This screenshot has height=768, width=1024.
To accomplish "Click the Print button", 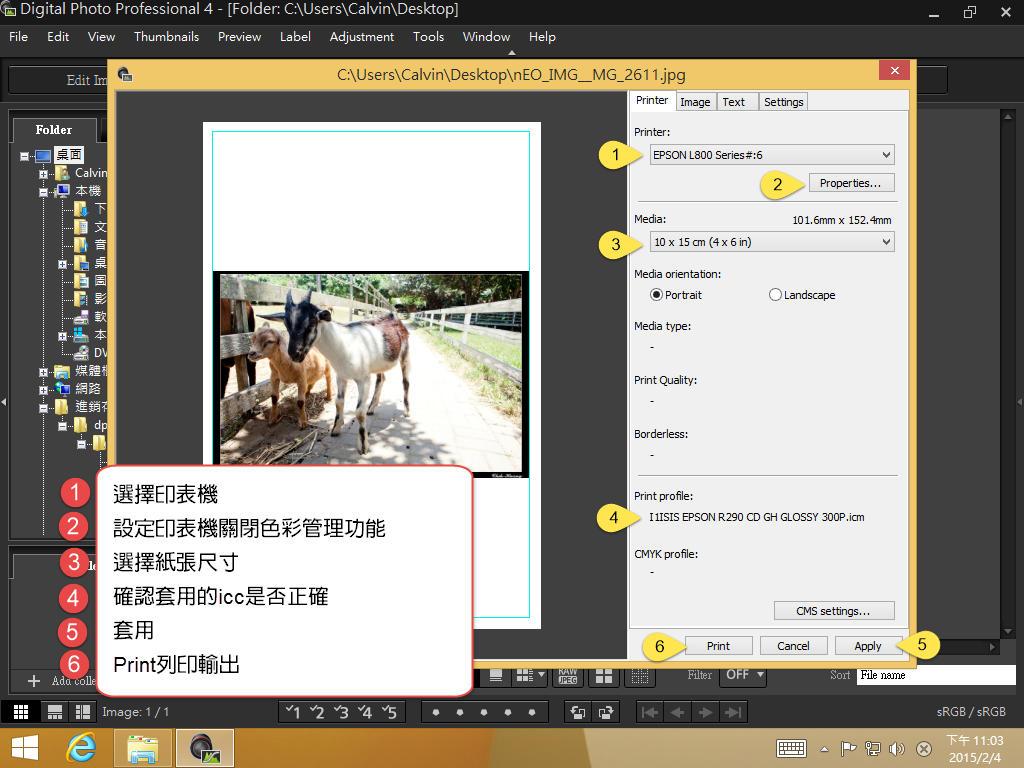I will [x=718, y=646].
